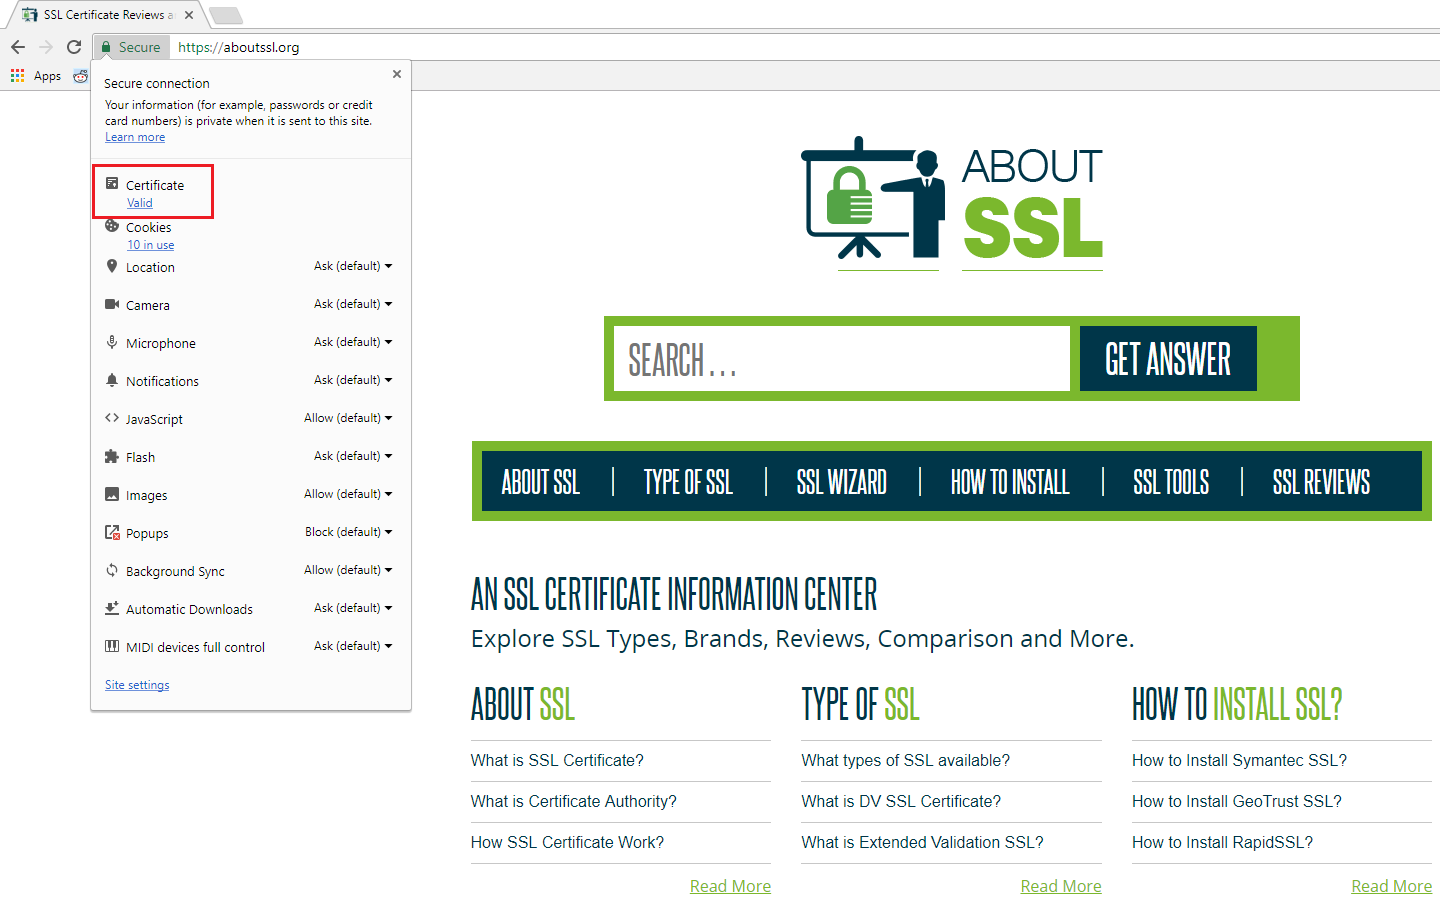Image resolution: width=1440 pixels, height=916 pixels.
Task: Open the Learn more link
Action: pyautogui.click(x=135, y=137)
